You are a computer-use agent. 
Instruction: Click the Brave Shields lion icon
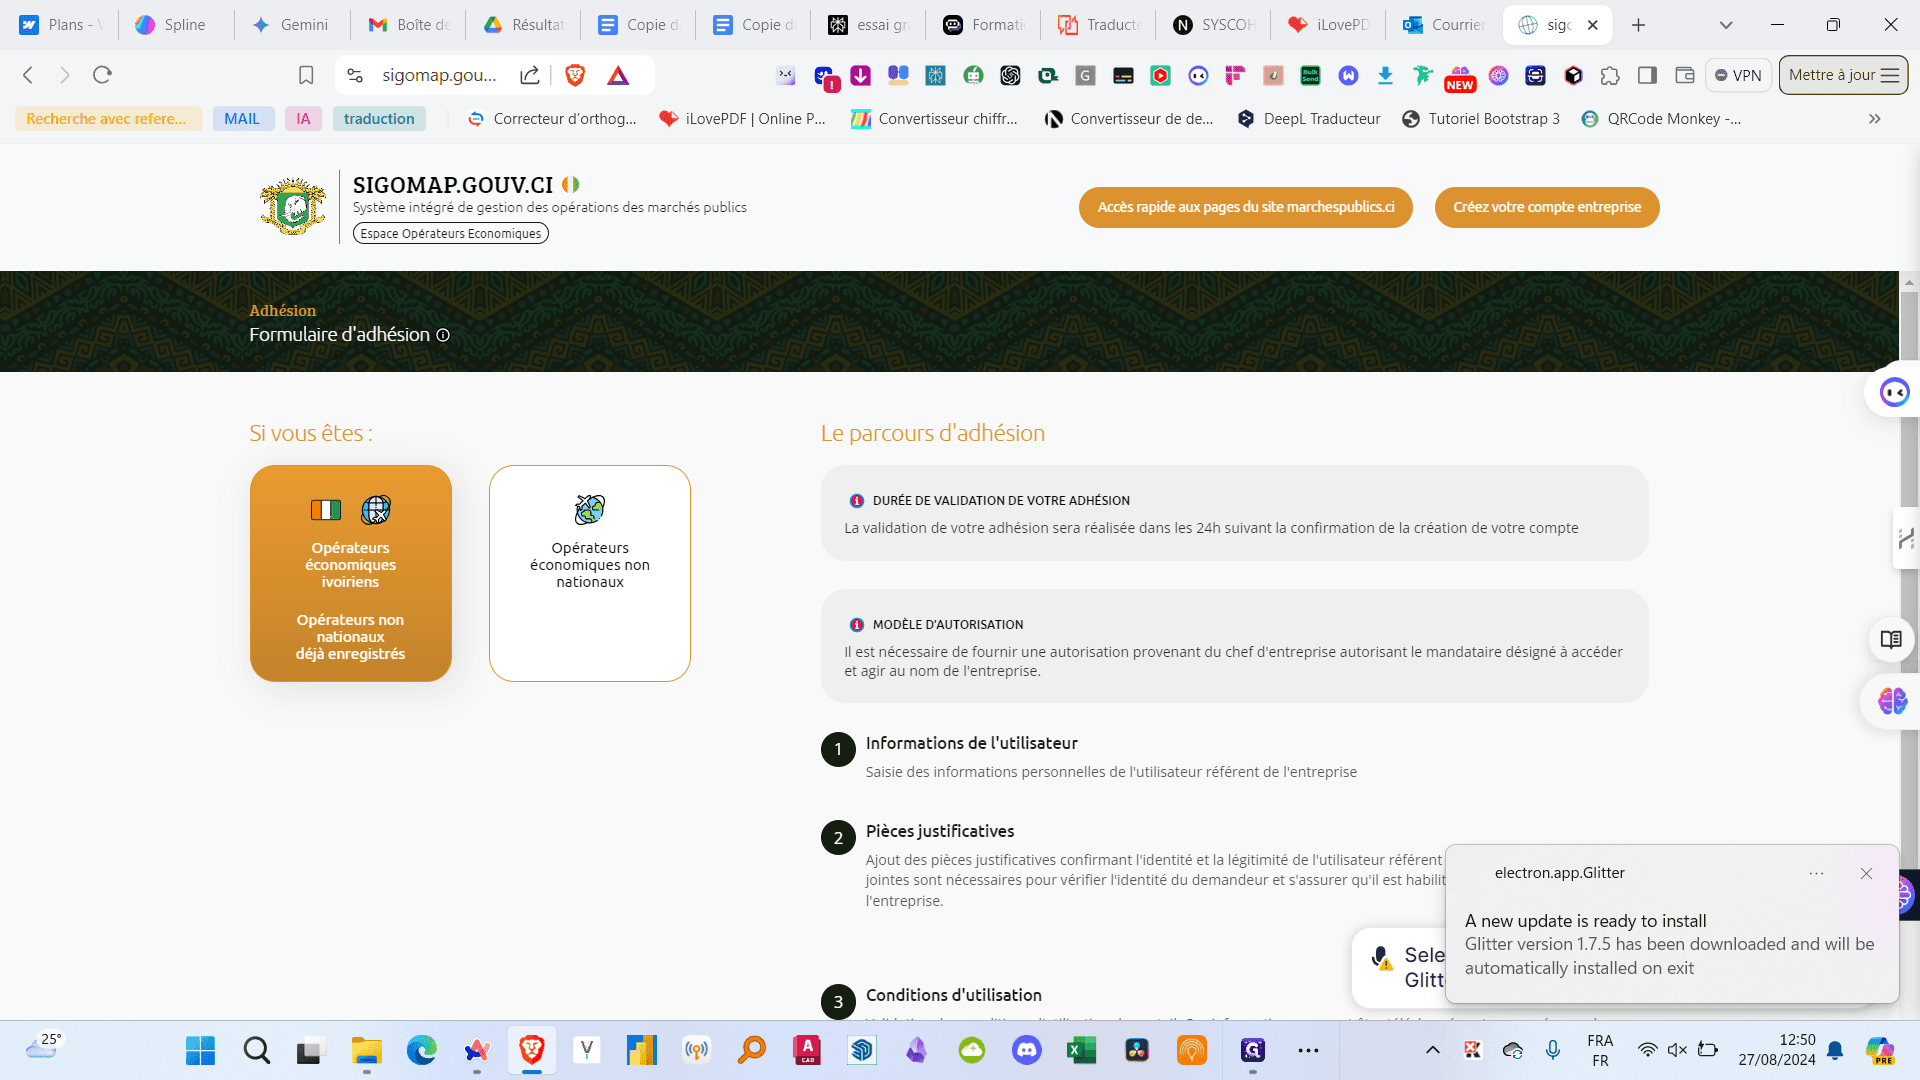575,75
